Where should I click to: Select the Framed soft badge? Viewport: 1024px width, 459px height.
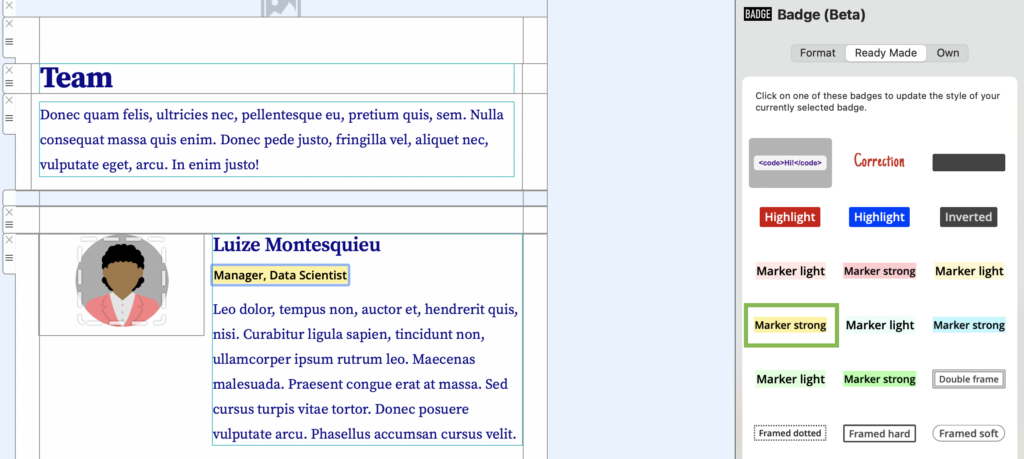[x=968, y=433]
